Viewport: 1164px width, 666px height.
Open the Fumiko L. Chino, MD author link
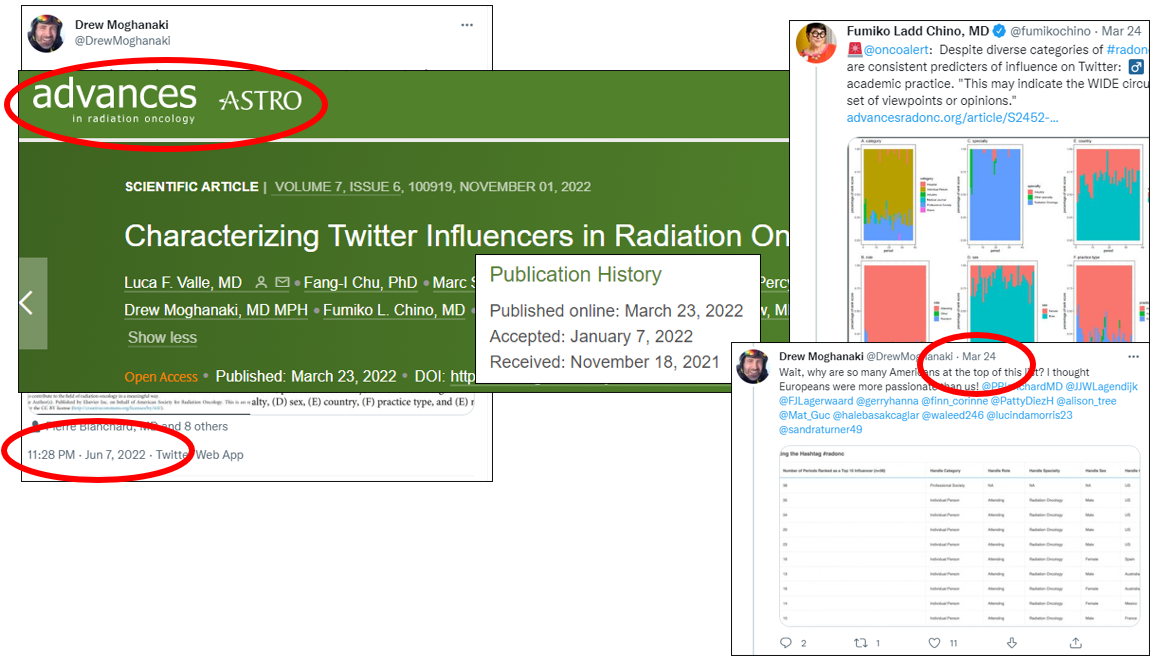click(394, 310)
